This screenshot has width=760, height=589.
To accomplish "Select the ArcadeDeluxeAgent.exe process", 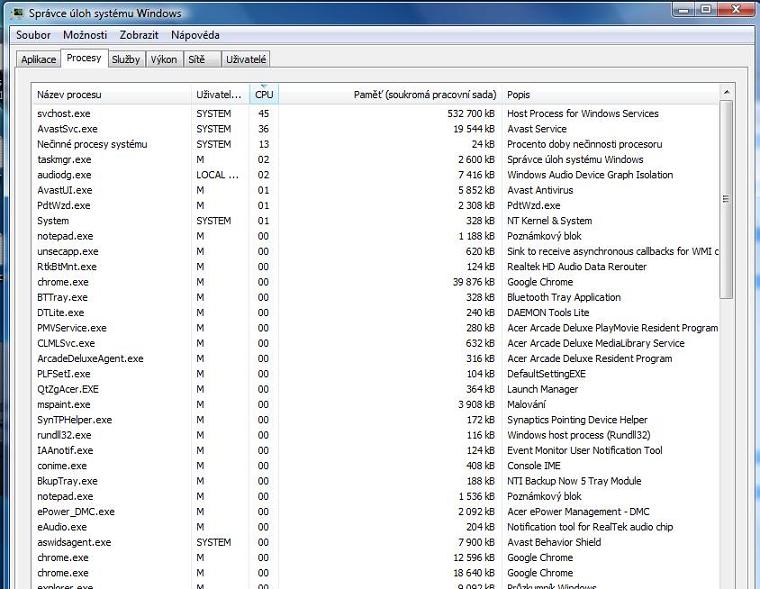I will tap(376, 359).
